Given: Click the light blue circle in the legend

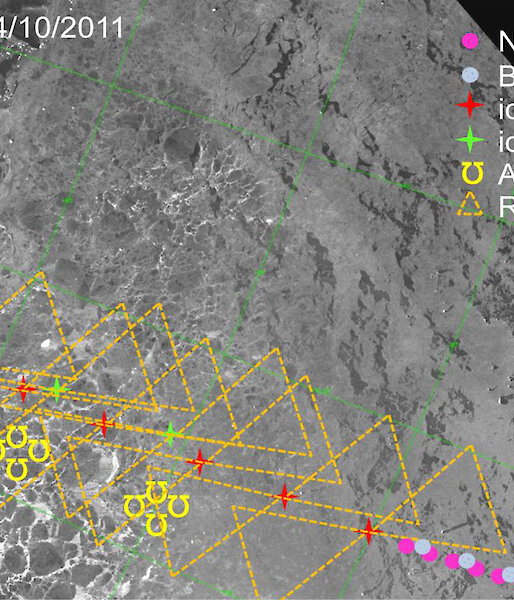Looking at the screenshot, I should (470, 75).
